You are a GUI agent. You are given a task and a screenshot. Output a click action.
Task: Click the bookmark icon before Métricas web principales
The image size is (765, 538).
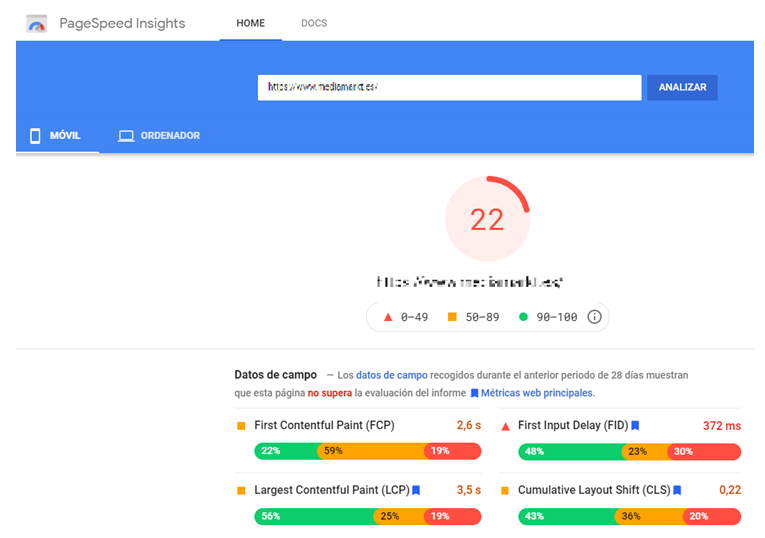point(474,393)
